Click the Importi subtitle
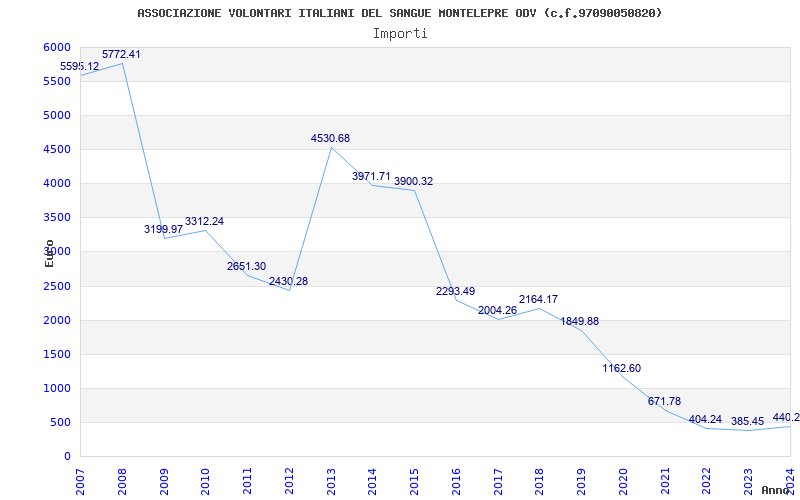The height and width of the screenshot is (500, 800). (400, 34)
